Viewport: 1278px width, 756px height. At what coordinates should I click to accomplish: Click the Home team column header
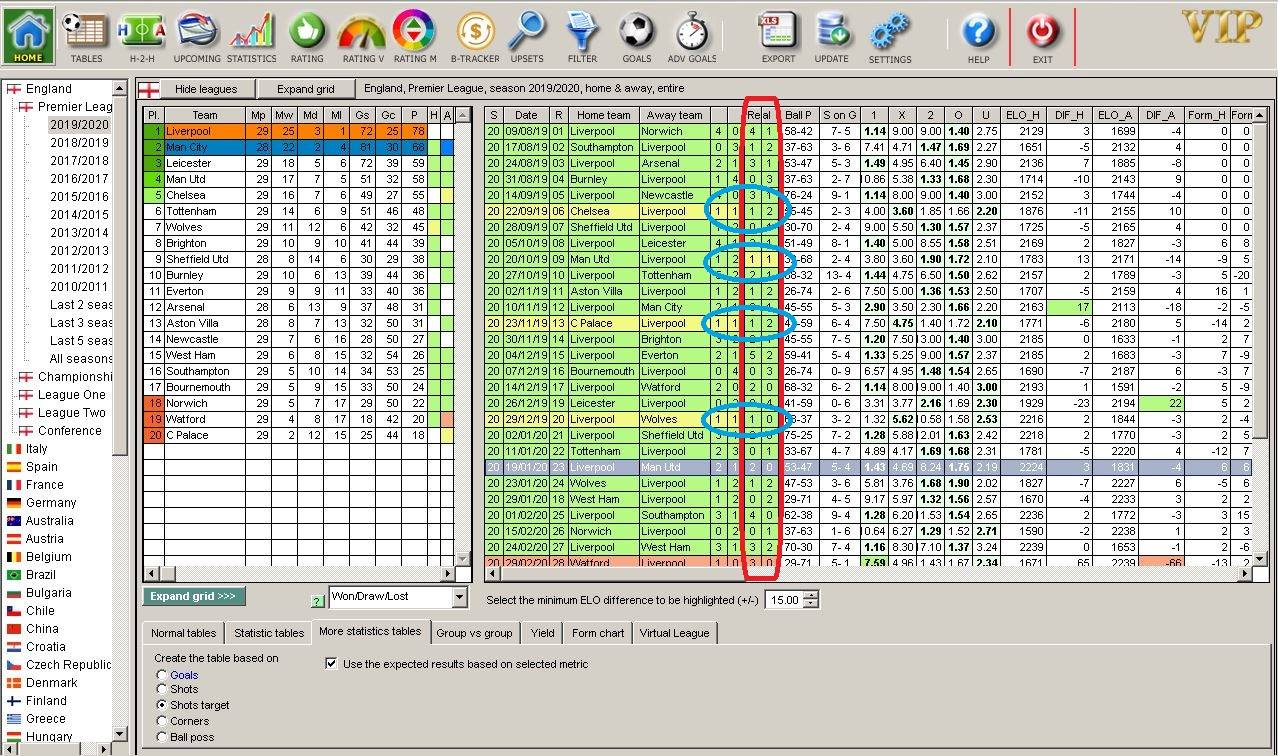click(x=604, y=115)
